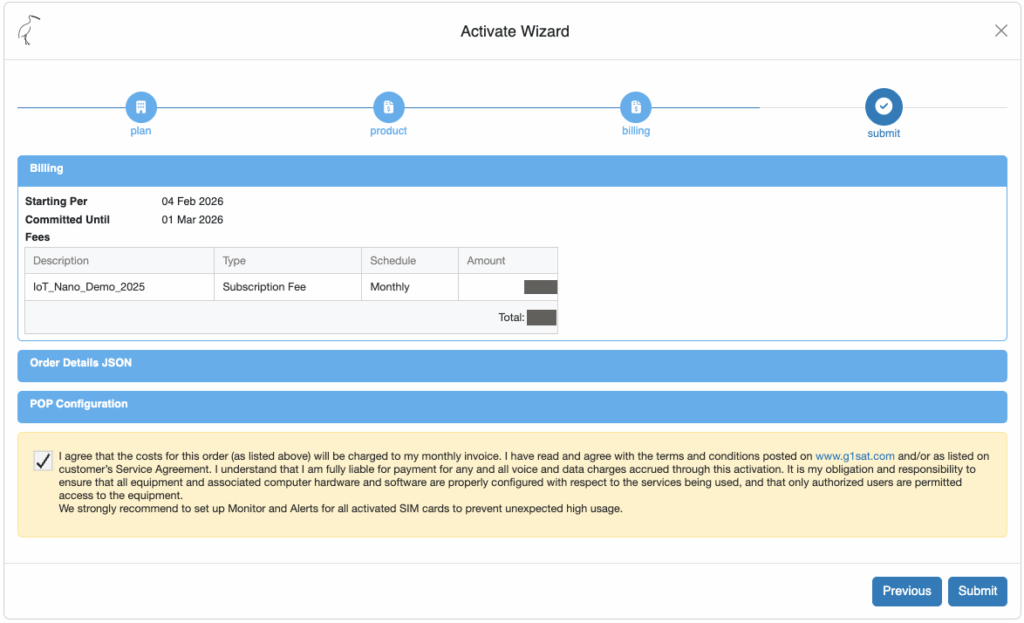This screenshot has width=1024, height=623.
Task: Click the billing step circle icon
Action: pyautogui.click(x=635, y=107)
